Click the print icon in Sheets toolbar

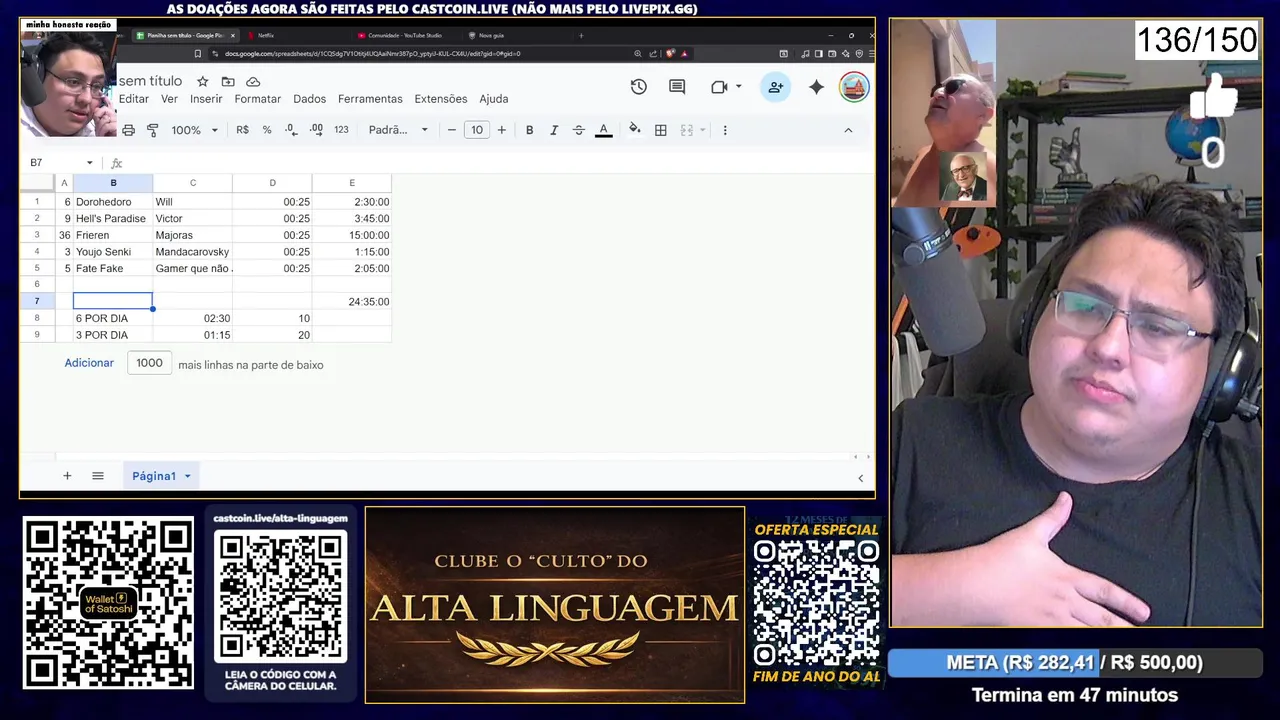(128, 130)
